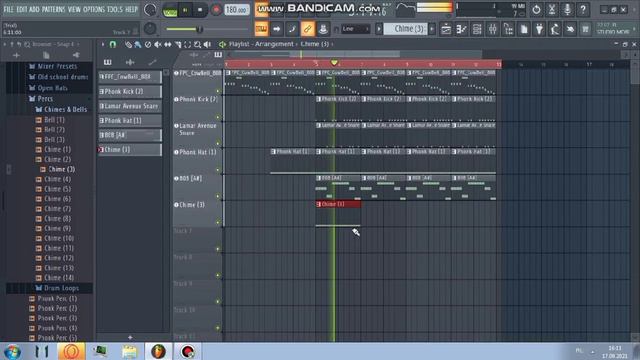
Task: Open the HELP menu
Action: click(x=131, y=9)
